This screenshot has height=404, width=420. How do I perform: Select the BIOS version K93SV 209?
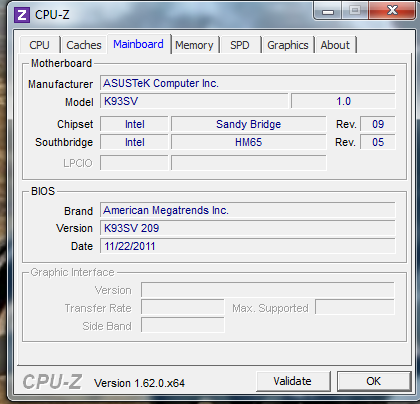(x=248, y=228)
